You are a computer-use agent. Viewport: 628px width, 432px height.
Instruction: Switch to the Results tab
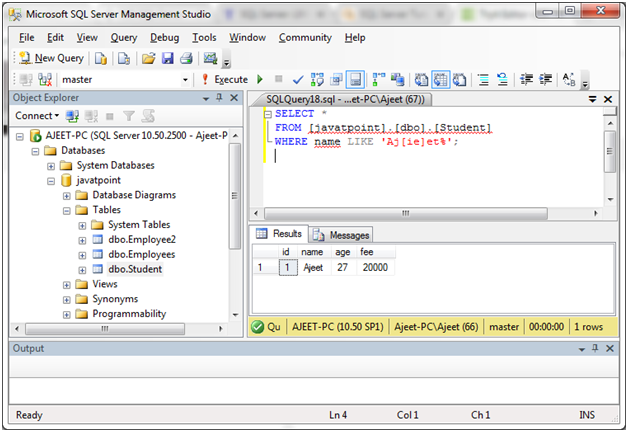280,233
